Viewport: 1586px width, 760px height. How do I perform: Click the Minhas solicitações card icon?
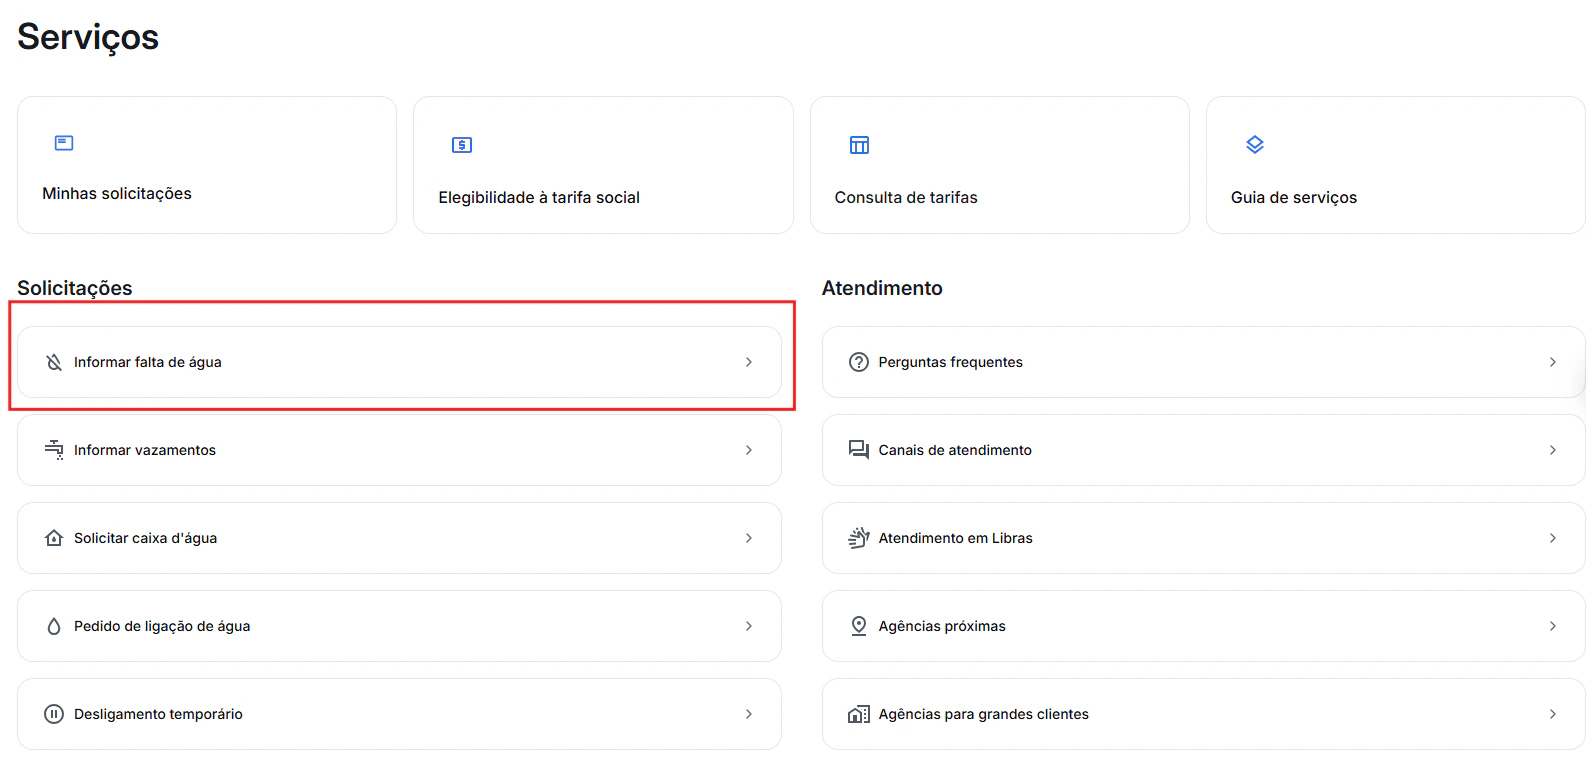62,142
